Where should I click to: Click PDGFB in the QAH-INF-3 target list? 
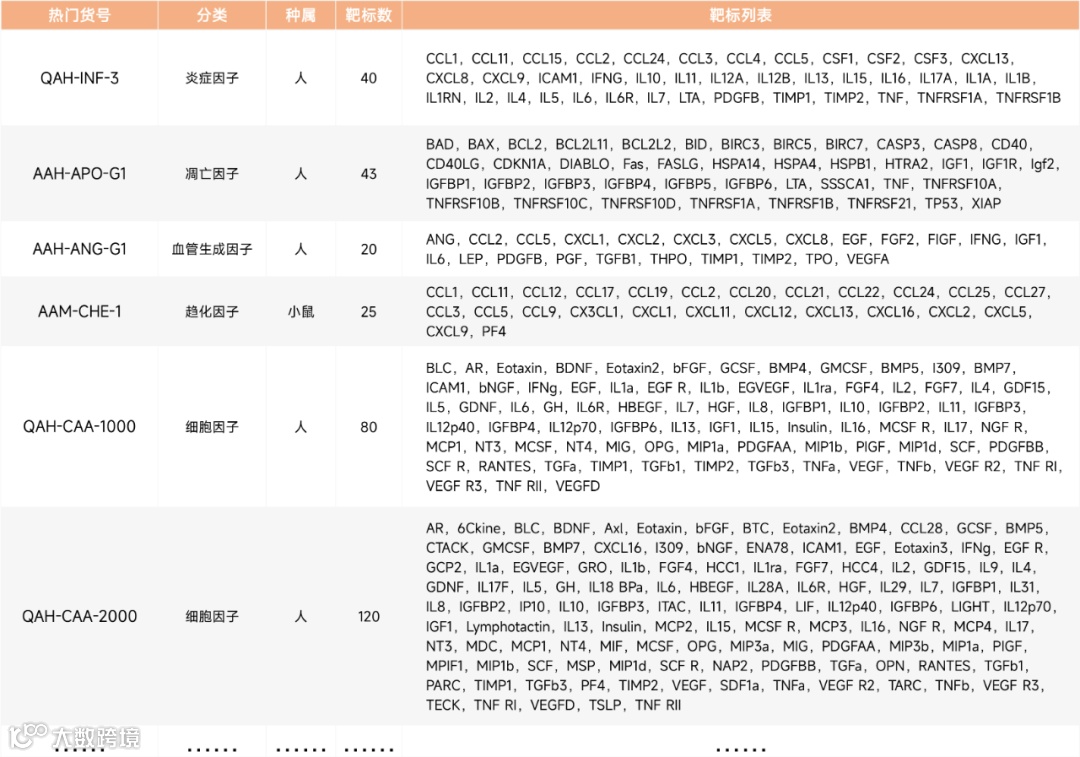point(736,98)
